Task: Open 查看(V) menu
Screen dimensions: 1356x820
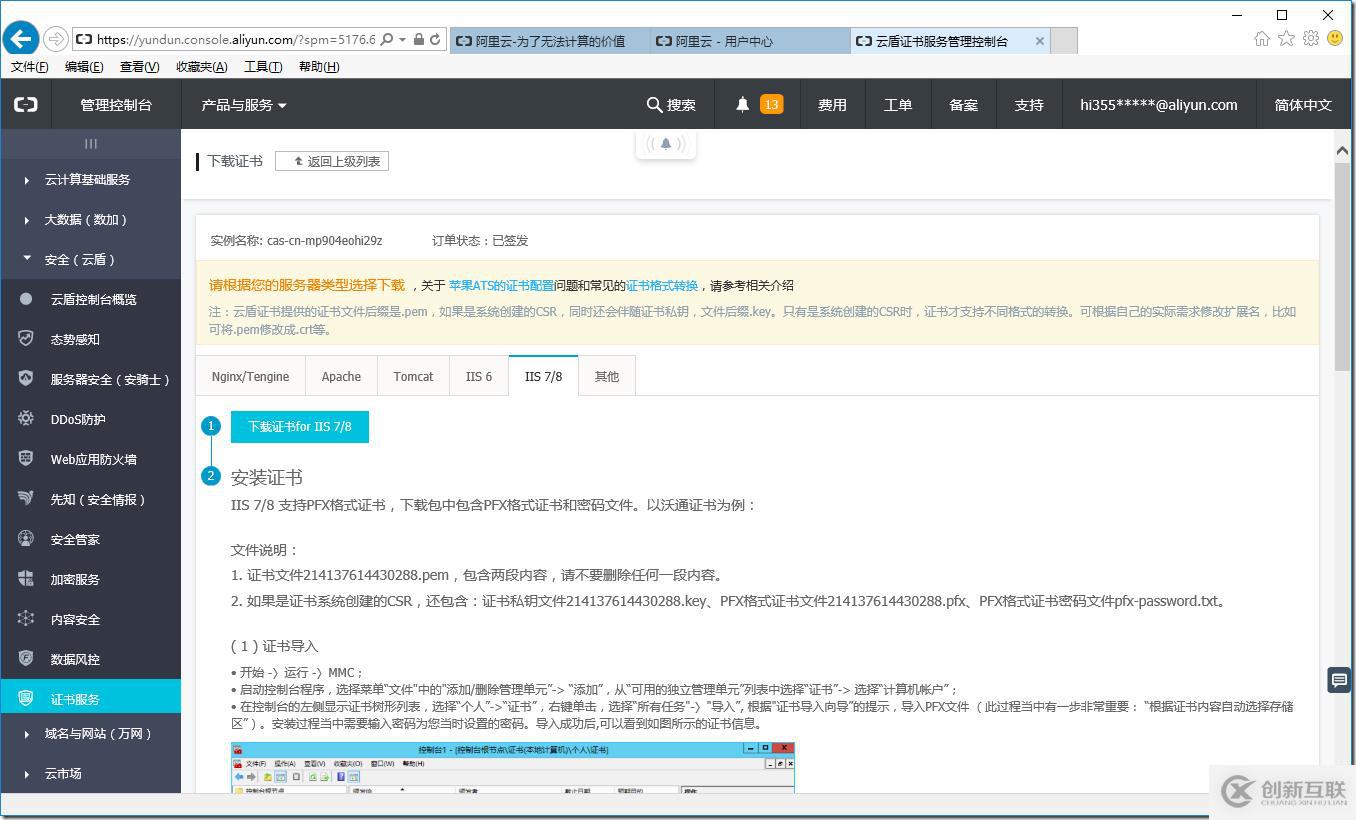Action: (x=139, y=67)
